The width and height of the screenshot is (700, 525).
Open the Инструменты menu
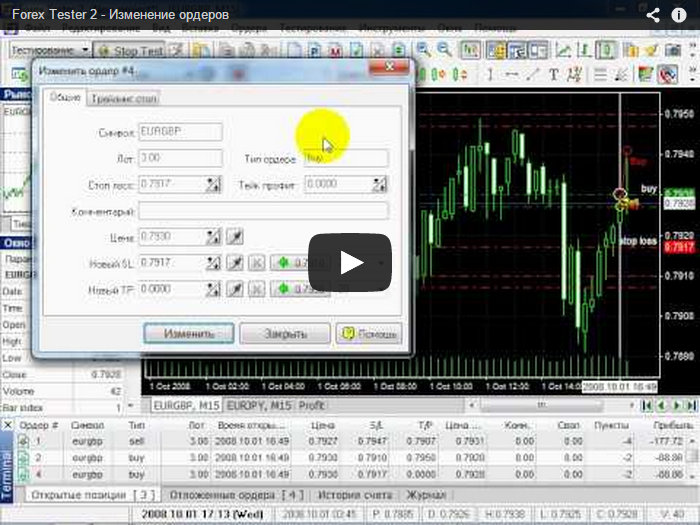(392, 29)
